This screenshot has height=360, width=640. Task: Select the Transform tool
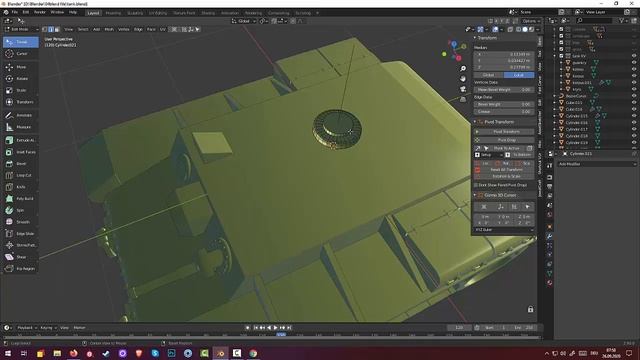pyautogui.click(x=20, y=102)
